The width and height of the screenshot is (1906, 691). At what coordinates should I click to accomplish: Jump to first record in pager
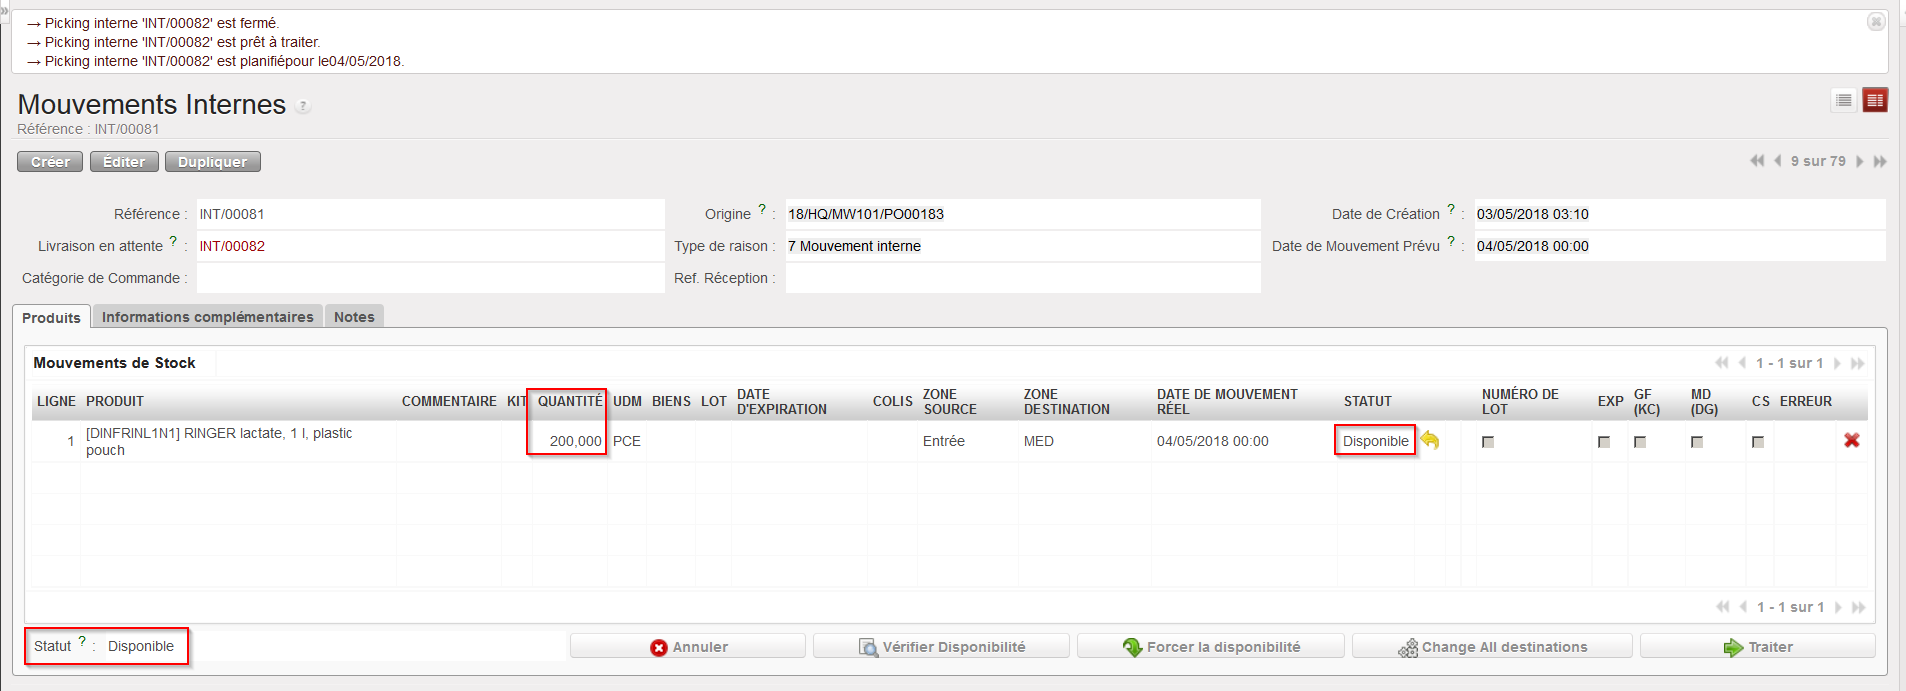[x=1757, y=161]
